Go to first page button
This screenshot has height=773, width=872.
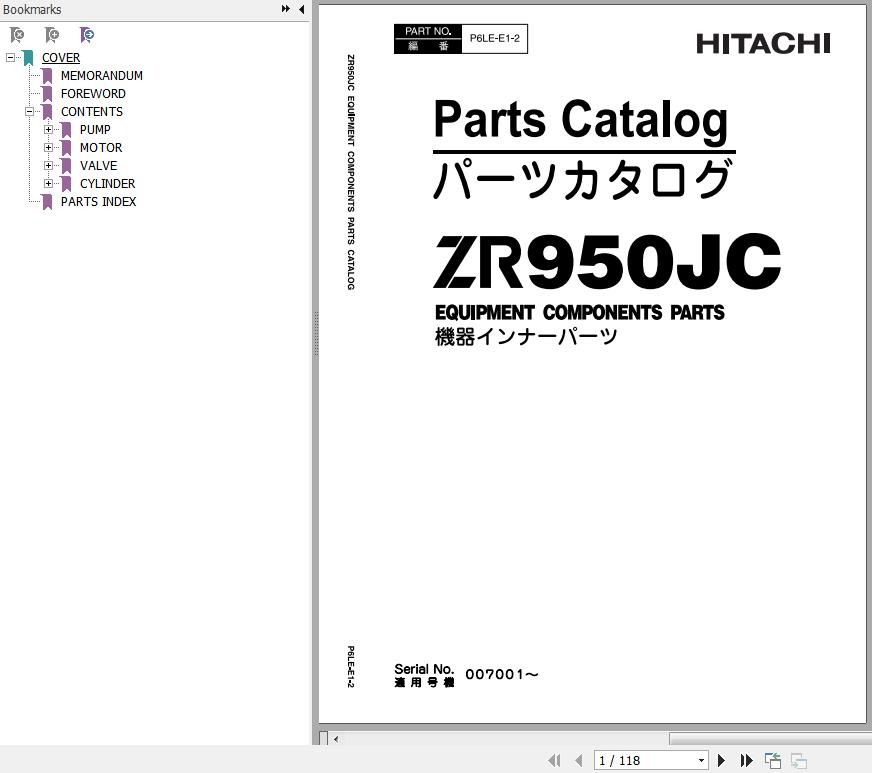click(554, 760)
